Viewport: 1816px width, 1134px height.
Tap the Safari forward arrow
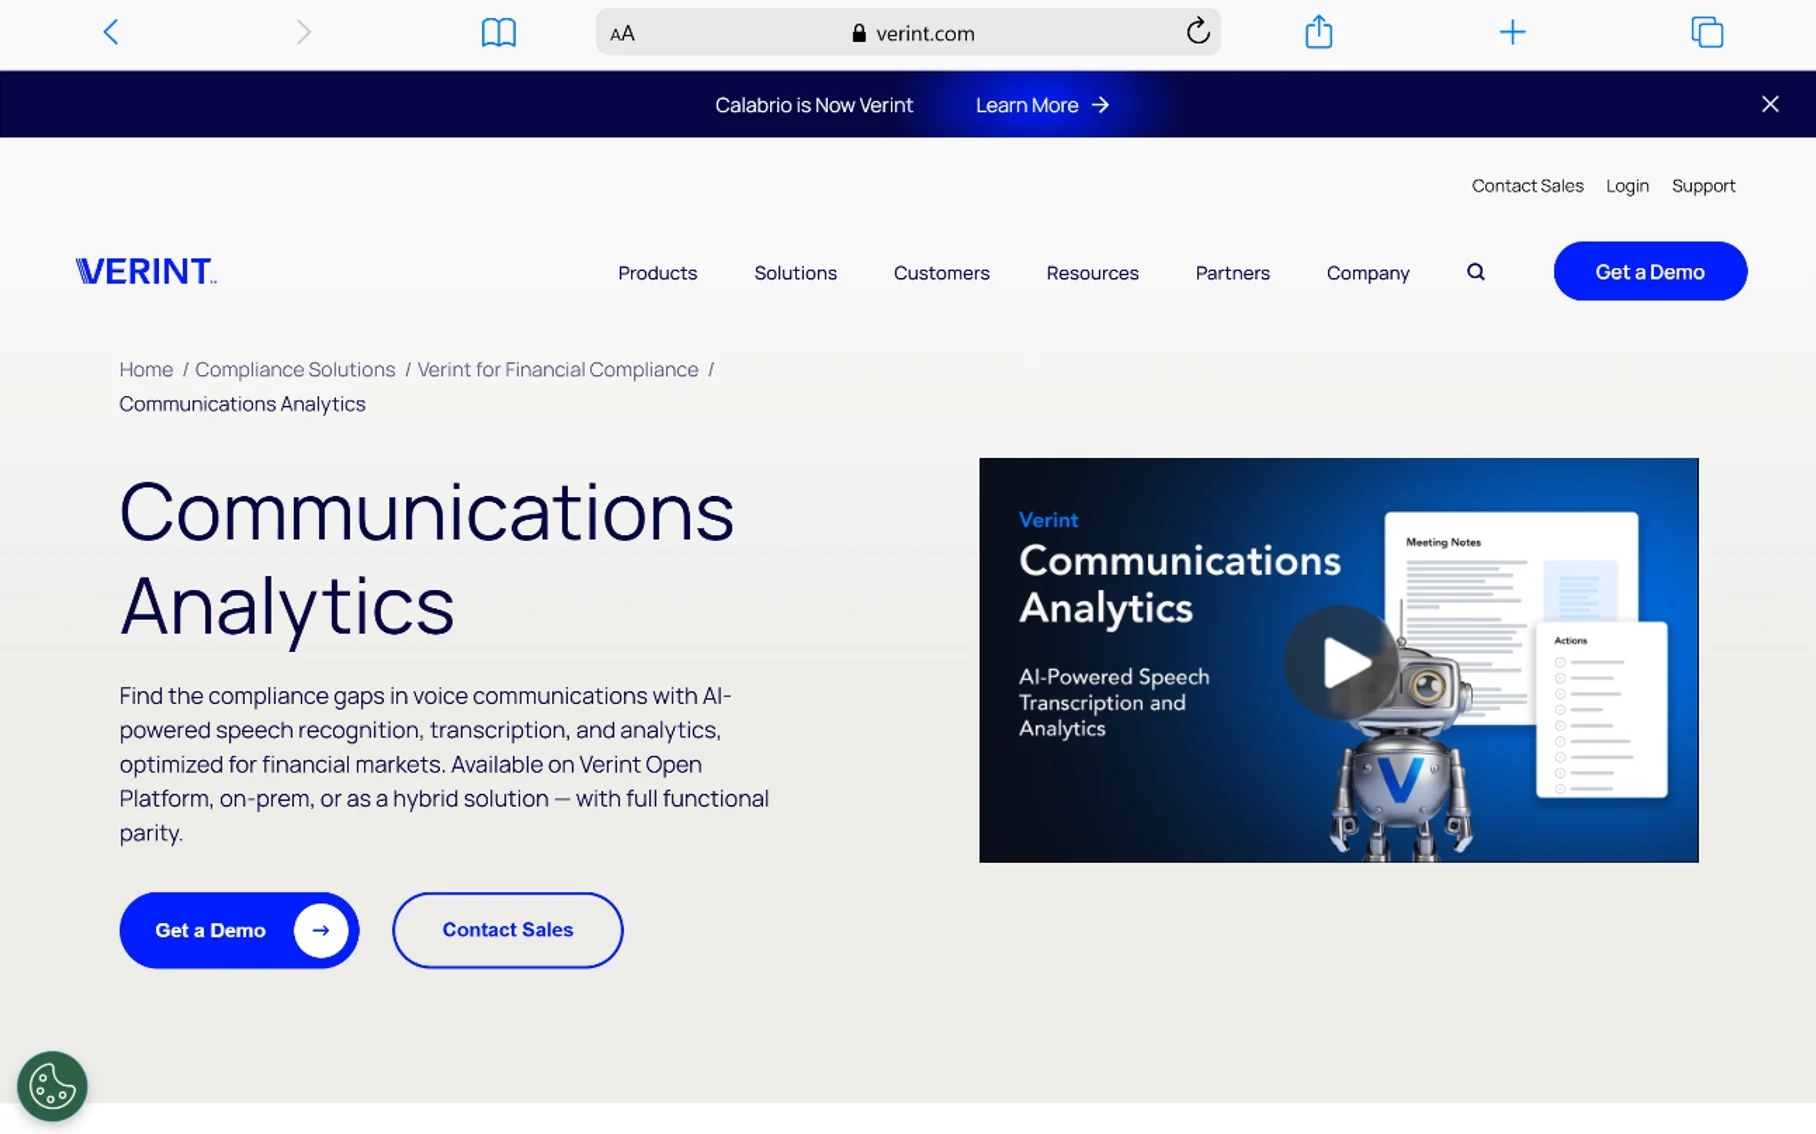(303, 33)
